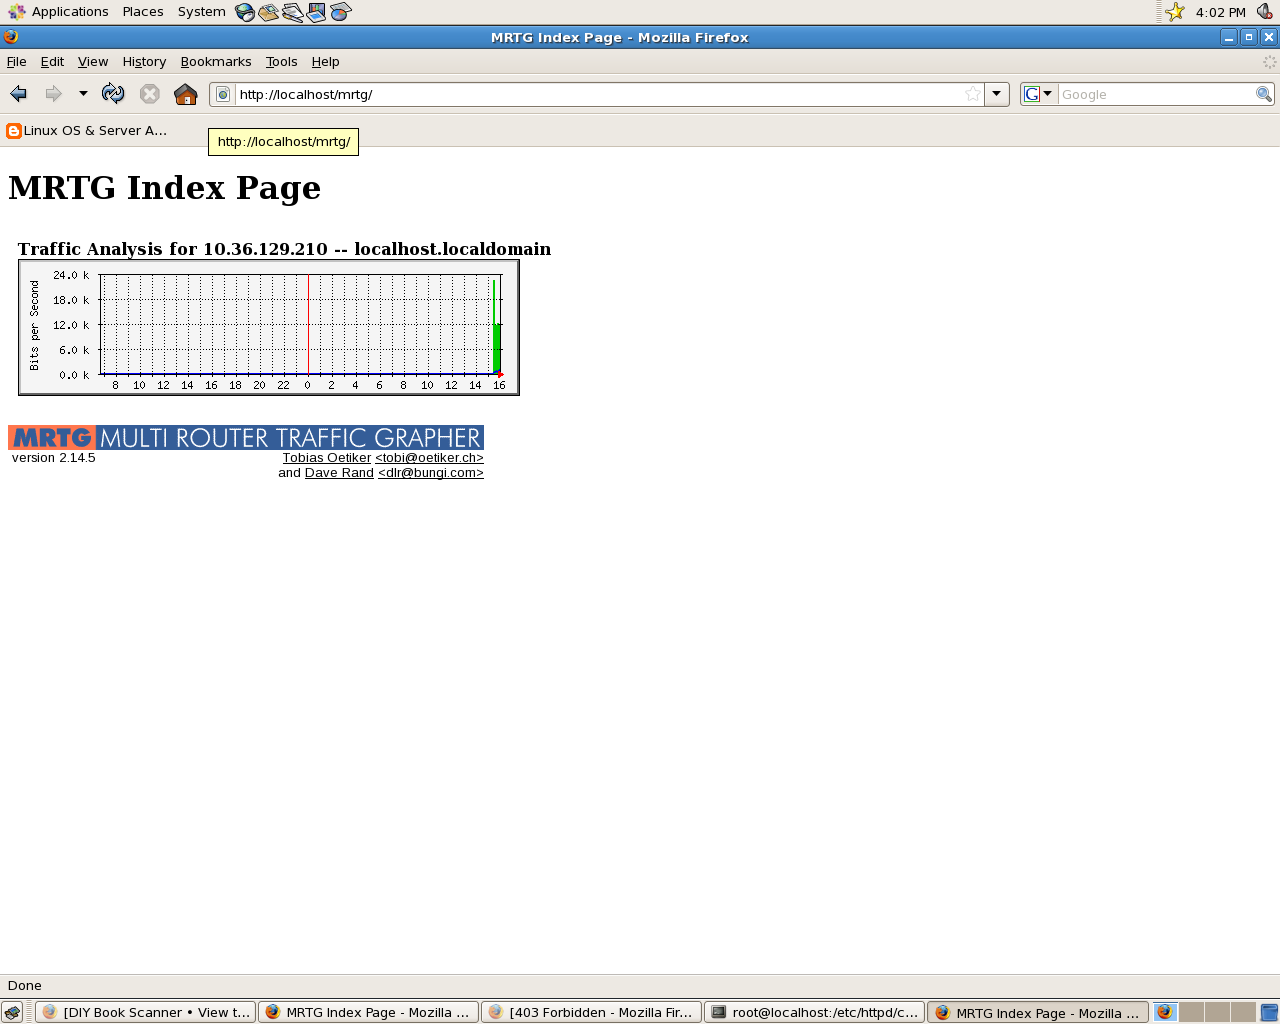Screen dimensions: 1280x1024
Task: Open the View menu
Action: click(93, 62)
